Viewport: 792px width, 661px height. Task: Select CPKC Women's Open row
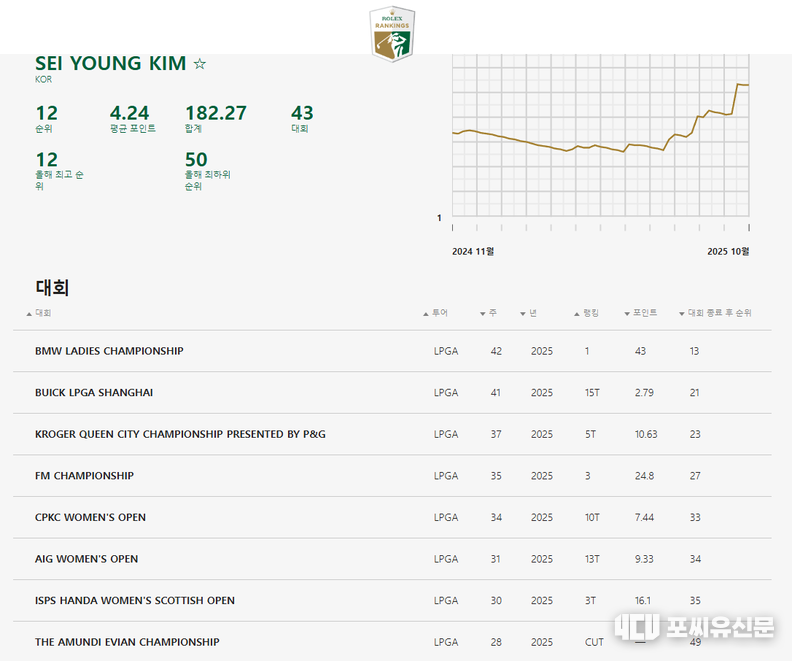tap(90, 518)
